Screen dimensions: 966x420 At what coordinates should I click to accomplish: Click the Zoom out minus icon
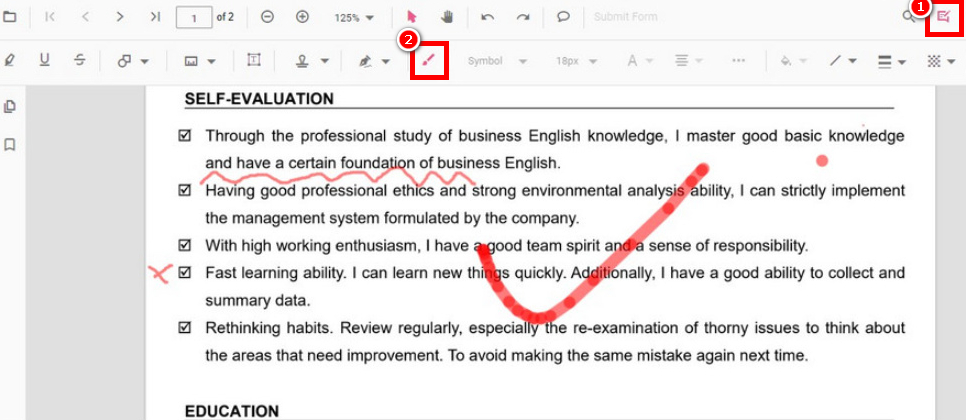[x=267, y=17]
